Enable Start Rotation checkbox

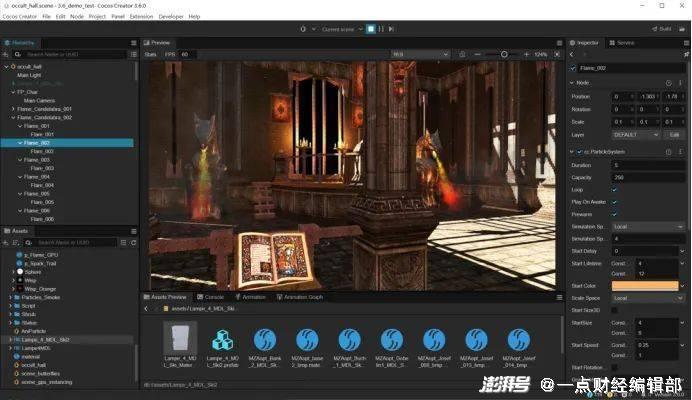tap(614, 367)
